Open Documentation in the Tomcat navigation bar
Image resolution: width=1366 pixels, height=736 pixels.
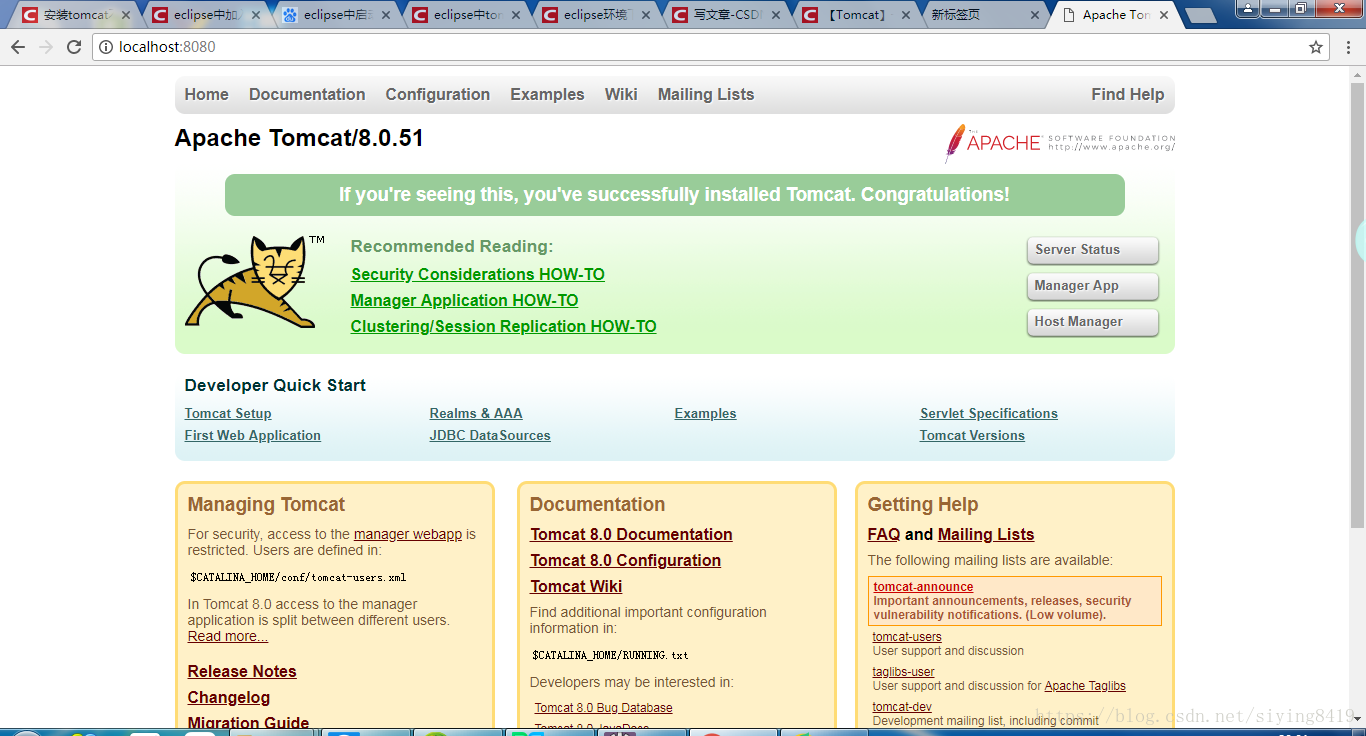(307, 94)
